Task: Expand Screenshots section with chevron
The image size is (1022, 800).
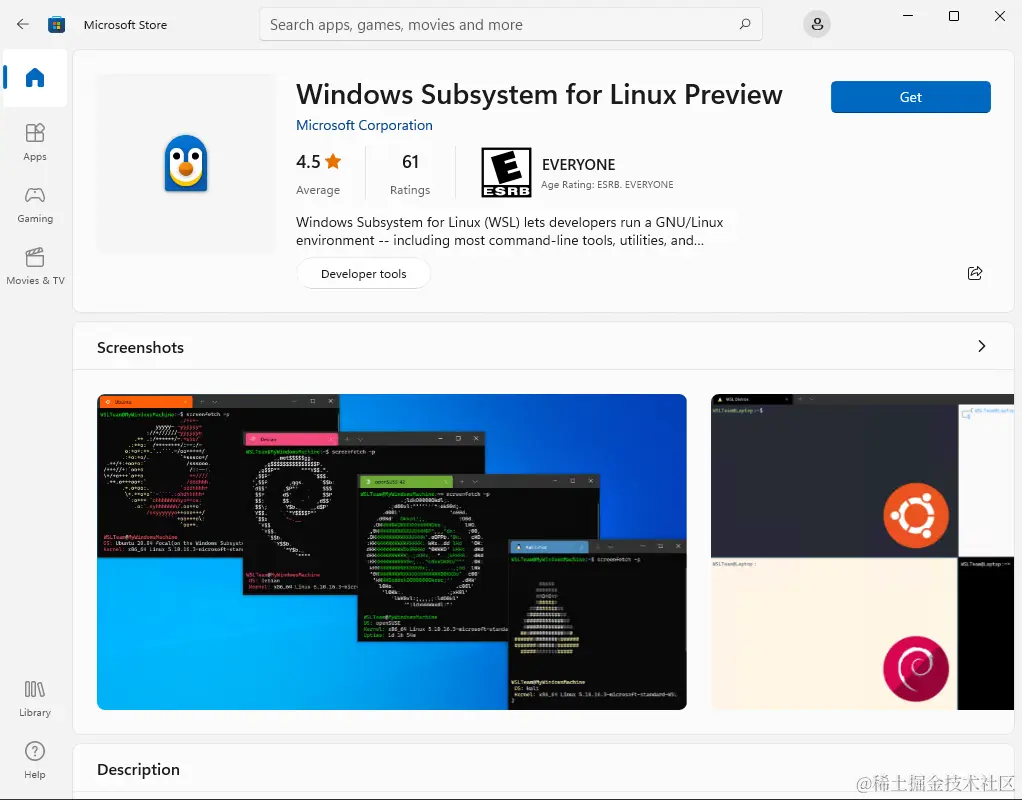Action: pyautogui.click(x=982, y=346)
